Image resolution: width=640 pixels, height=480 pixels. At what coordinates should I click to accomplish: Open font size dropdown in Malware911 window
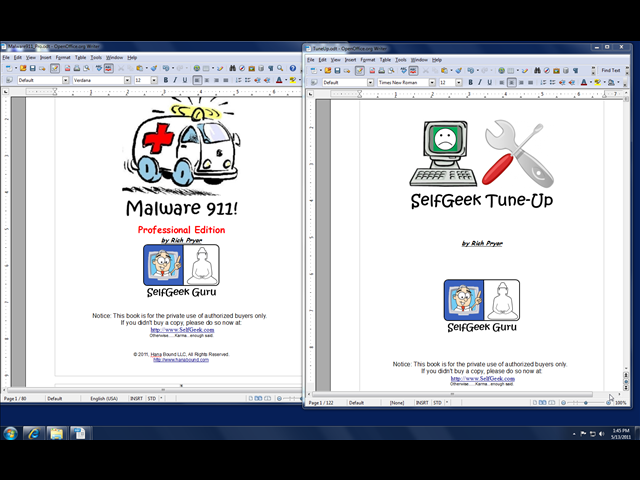154,80
